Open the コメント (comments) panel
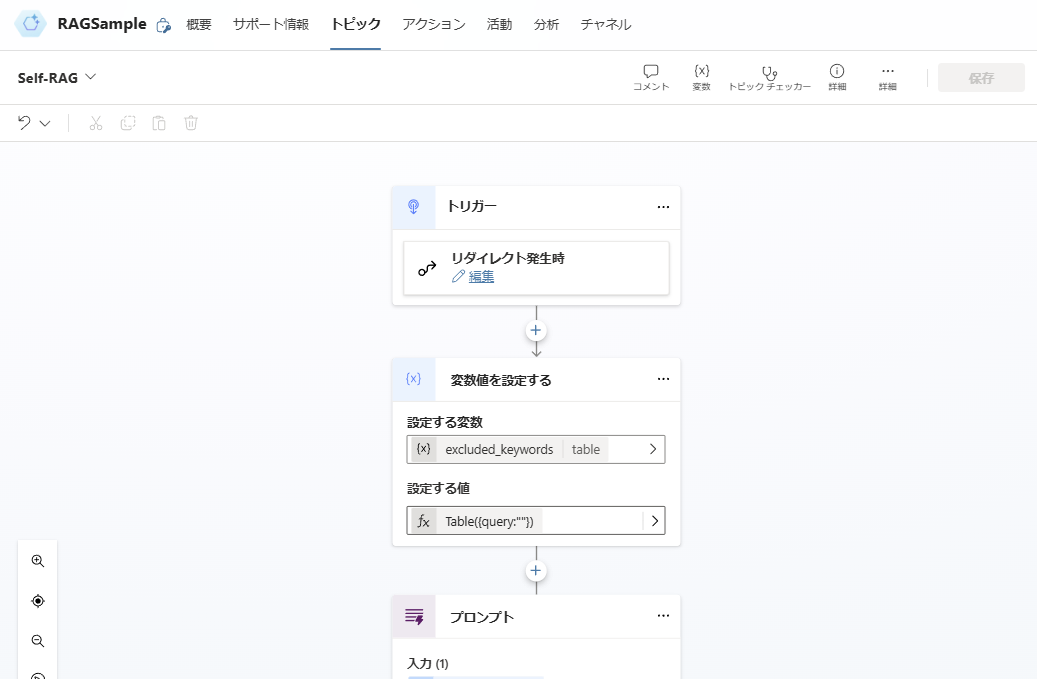Screen dimensions: 1037x679 pos(650,77)
